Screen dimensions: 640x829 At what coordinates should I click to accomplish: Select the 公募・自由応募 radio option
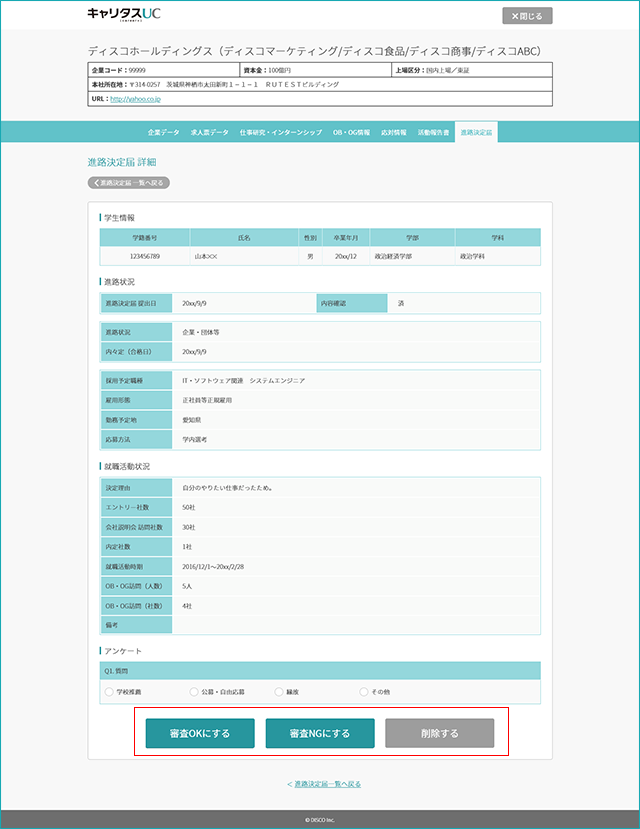(194, 692)
